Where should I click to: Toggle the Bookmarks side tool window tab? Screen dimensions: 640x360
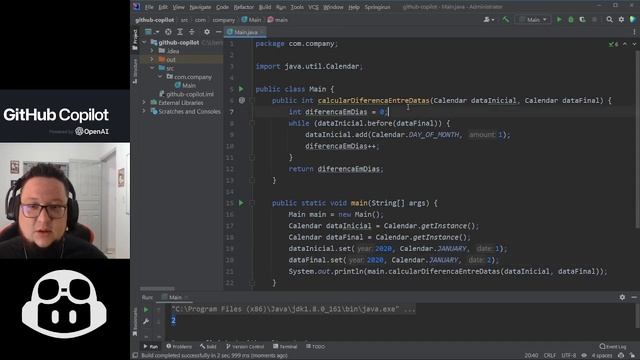135,321
